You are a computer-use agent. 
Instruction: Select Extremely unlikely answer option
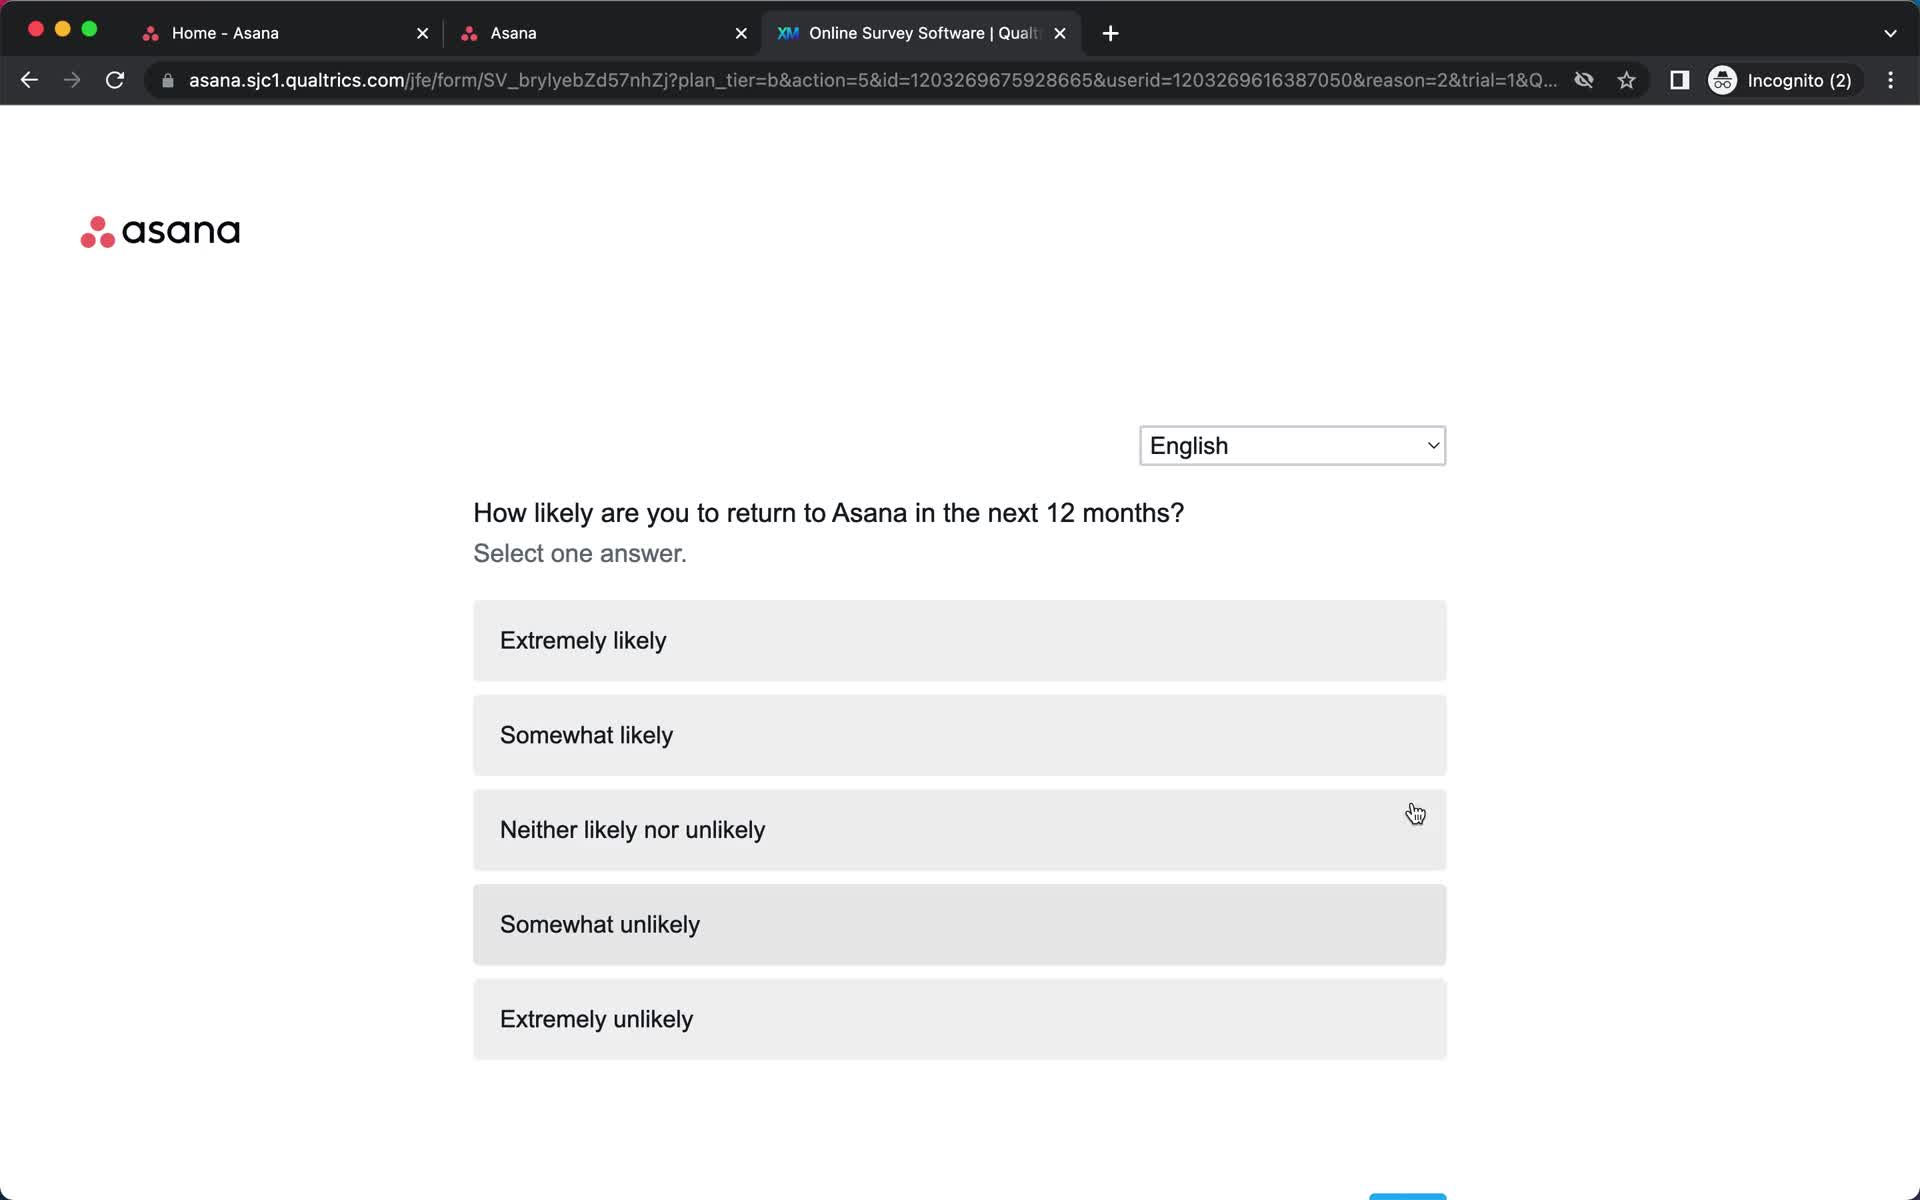(x=959, y=1019)
